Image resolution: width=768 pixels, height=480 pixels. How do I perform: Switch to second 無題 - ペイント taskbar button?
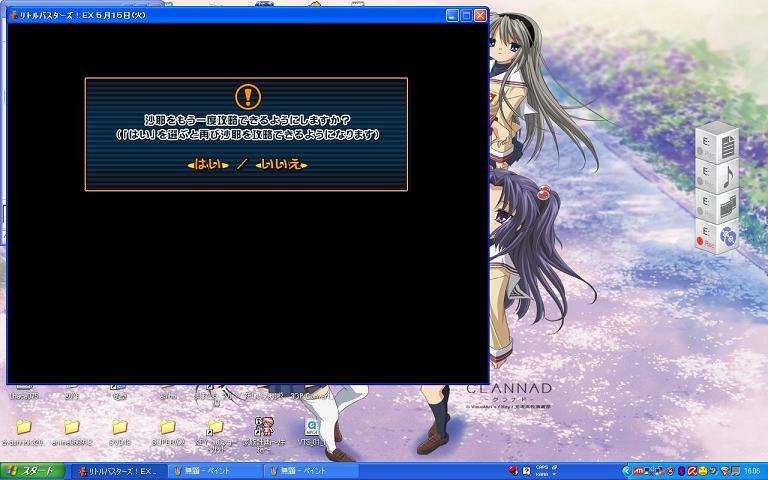click(312, 471)
